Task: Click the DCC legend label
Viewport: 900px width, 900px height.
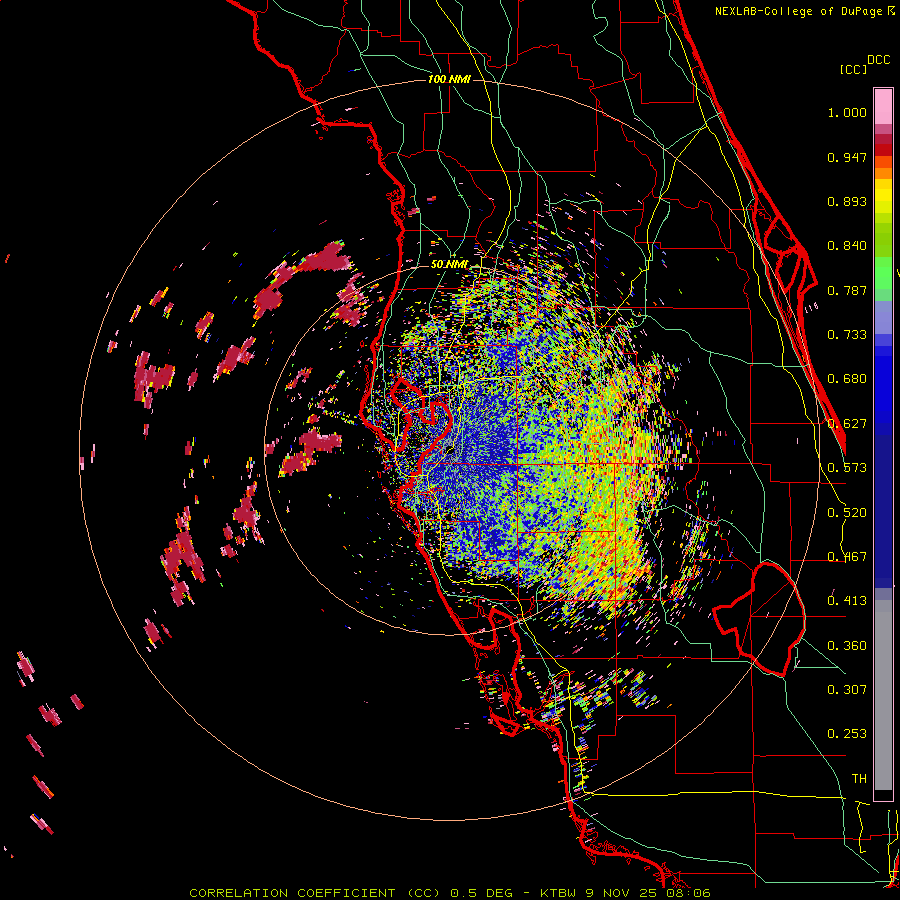Action: pyautogui.click(x=878, y=60)
